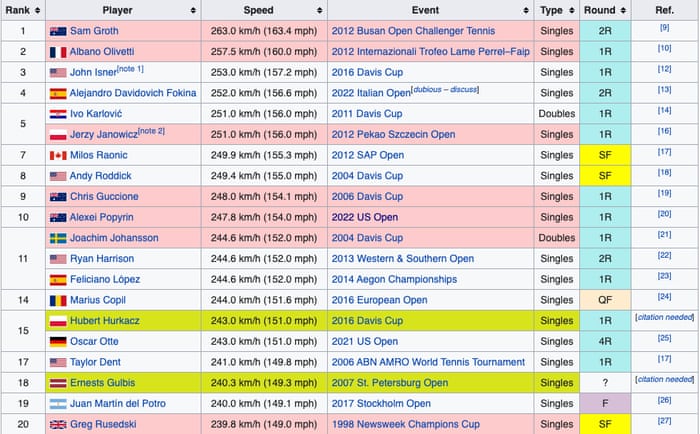
Task: Click Australian flag beside Chris Guccione
Action: pos(58,197)
